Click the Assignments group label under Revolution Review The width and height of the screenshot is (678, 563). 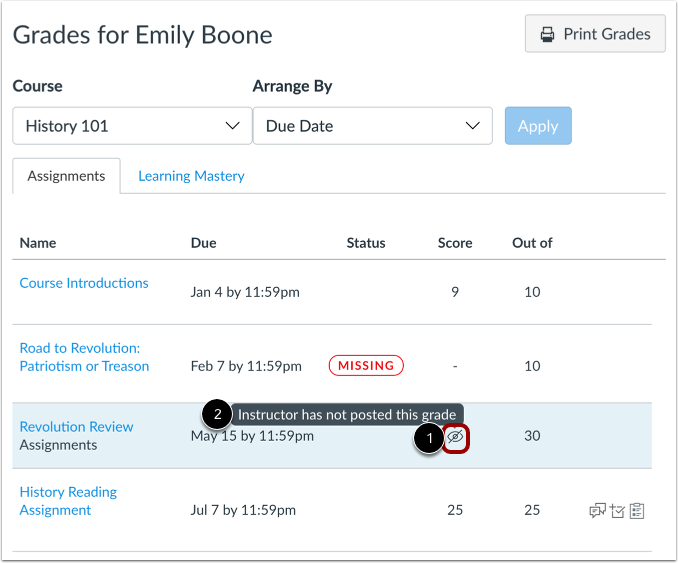(x=58, y=445)
